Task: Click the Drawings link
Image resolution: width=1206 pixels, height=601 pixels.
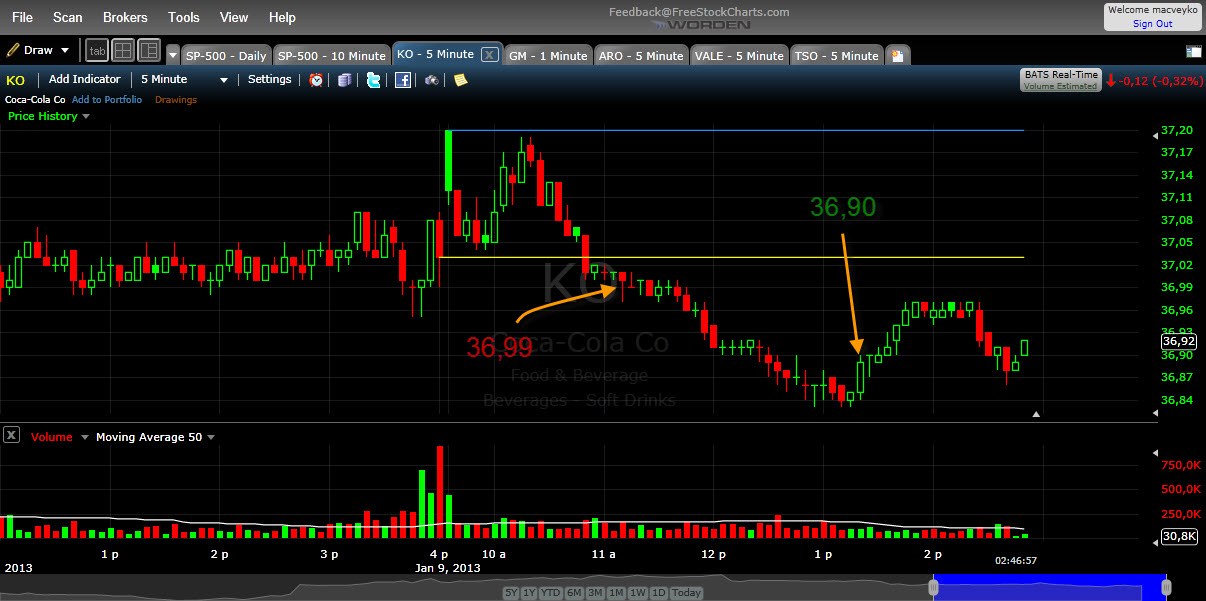Action: pos(176,100)
